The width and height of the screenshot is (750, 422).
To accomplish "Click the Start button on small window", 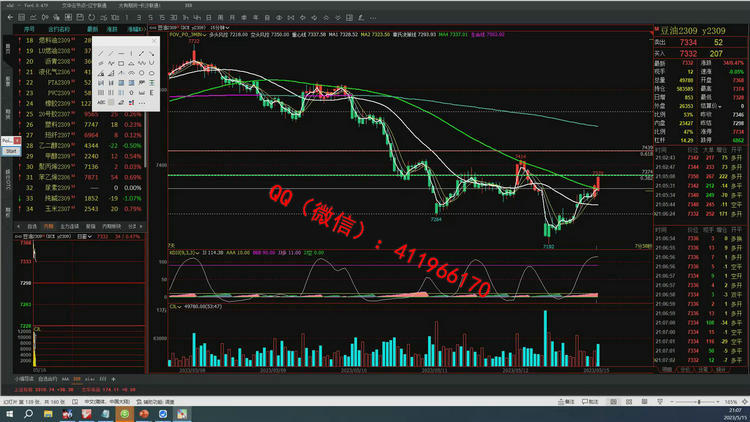I will [11, 151].
